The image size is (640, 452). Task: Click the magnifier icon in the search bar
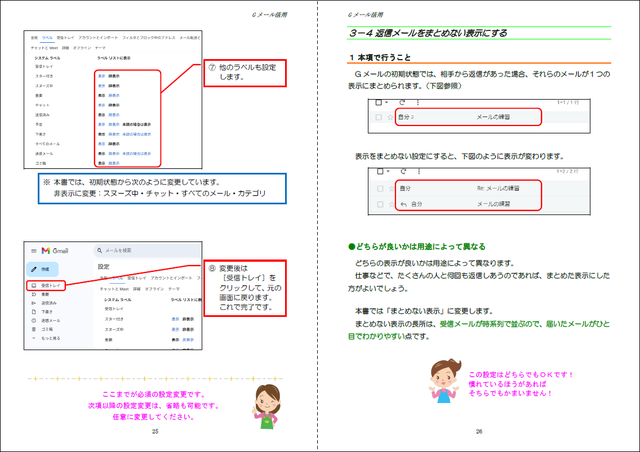(x=100, y=250)
